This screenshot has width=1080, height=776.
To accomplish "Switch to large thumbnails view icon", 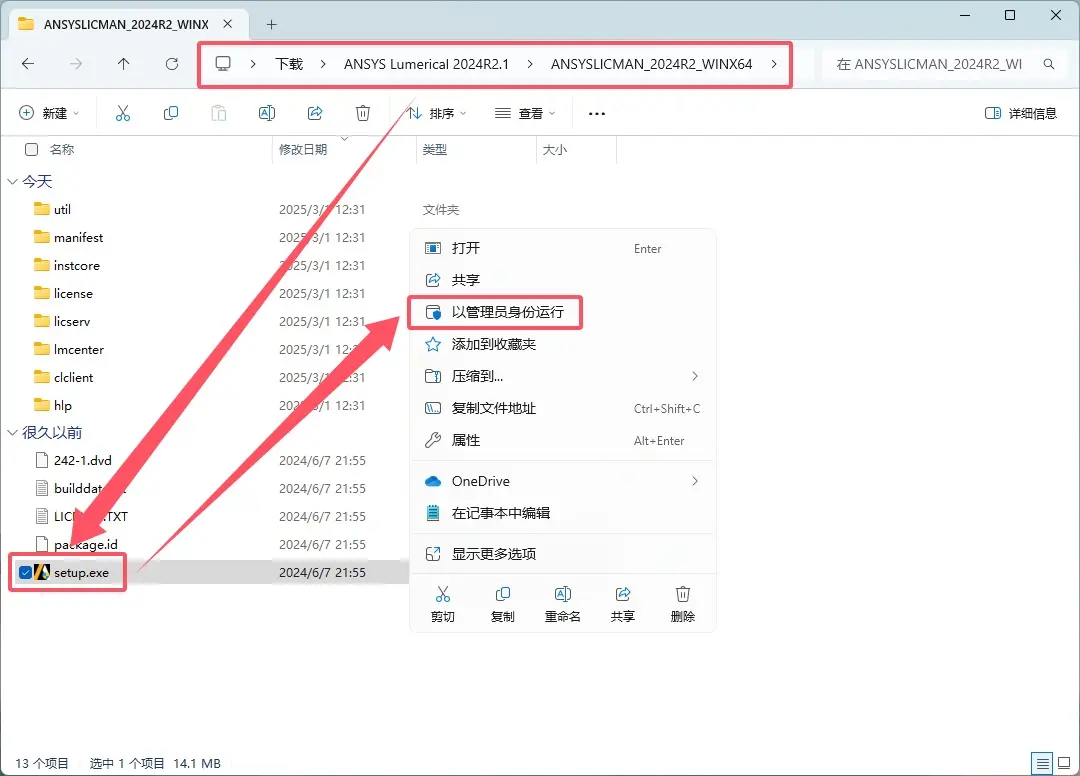I will click(x=1062, y=763).
